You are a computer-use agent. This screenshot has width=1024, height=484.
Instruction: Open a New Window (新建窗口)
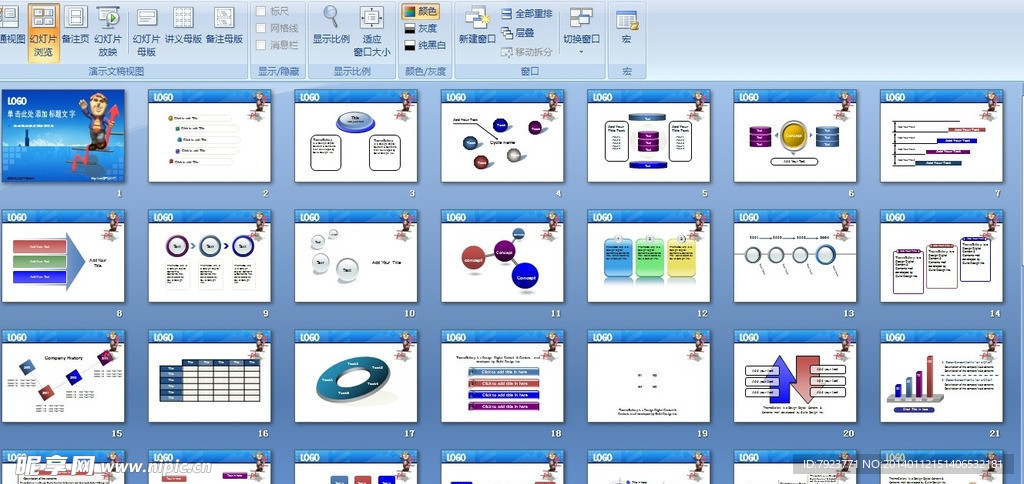477,26
